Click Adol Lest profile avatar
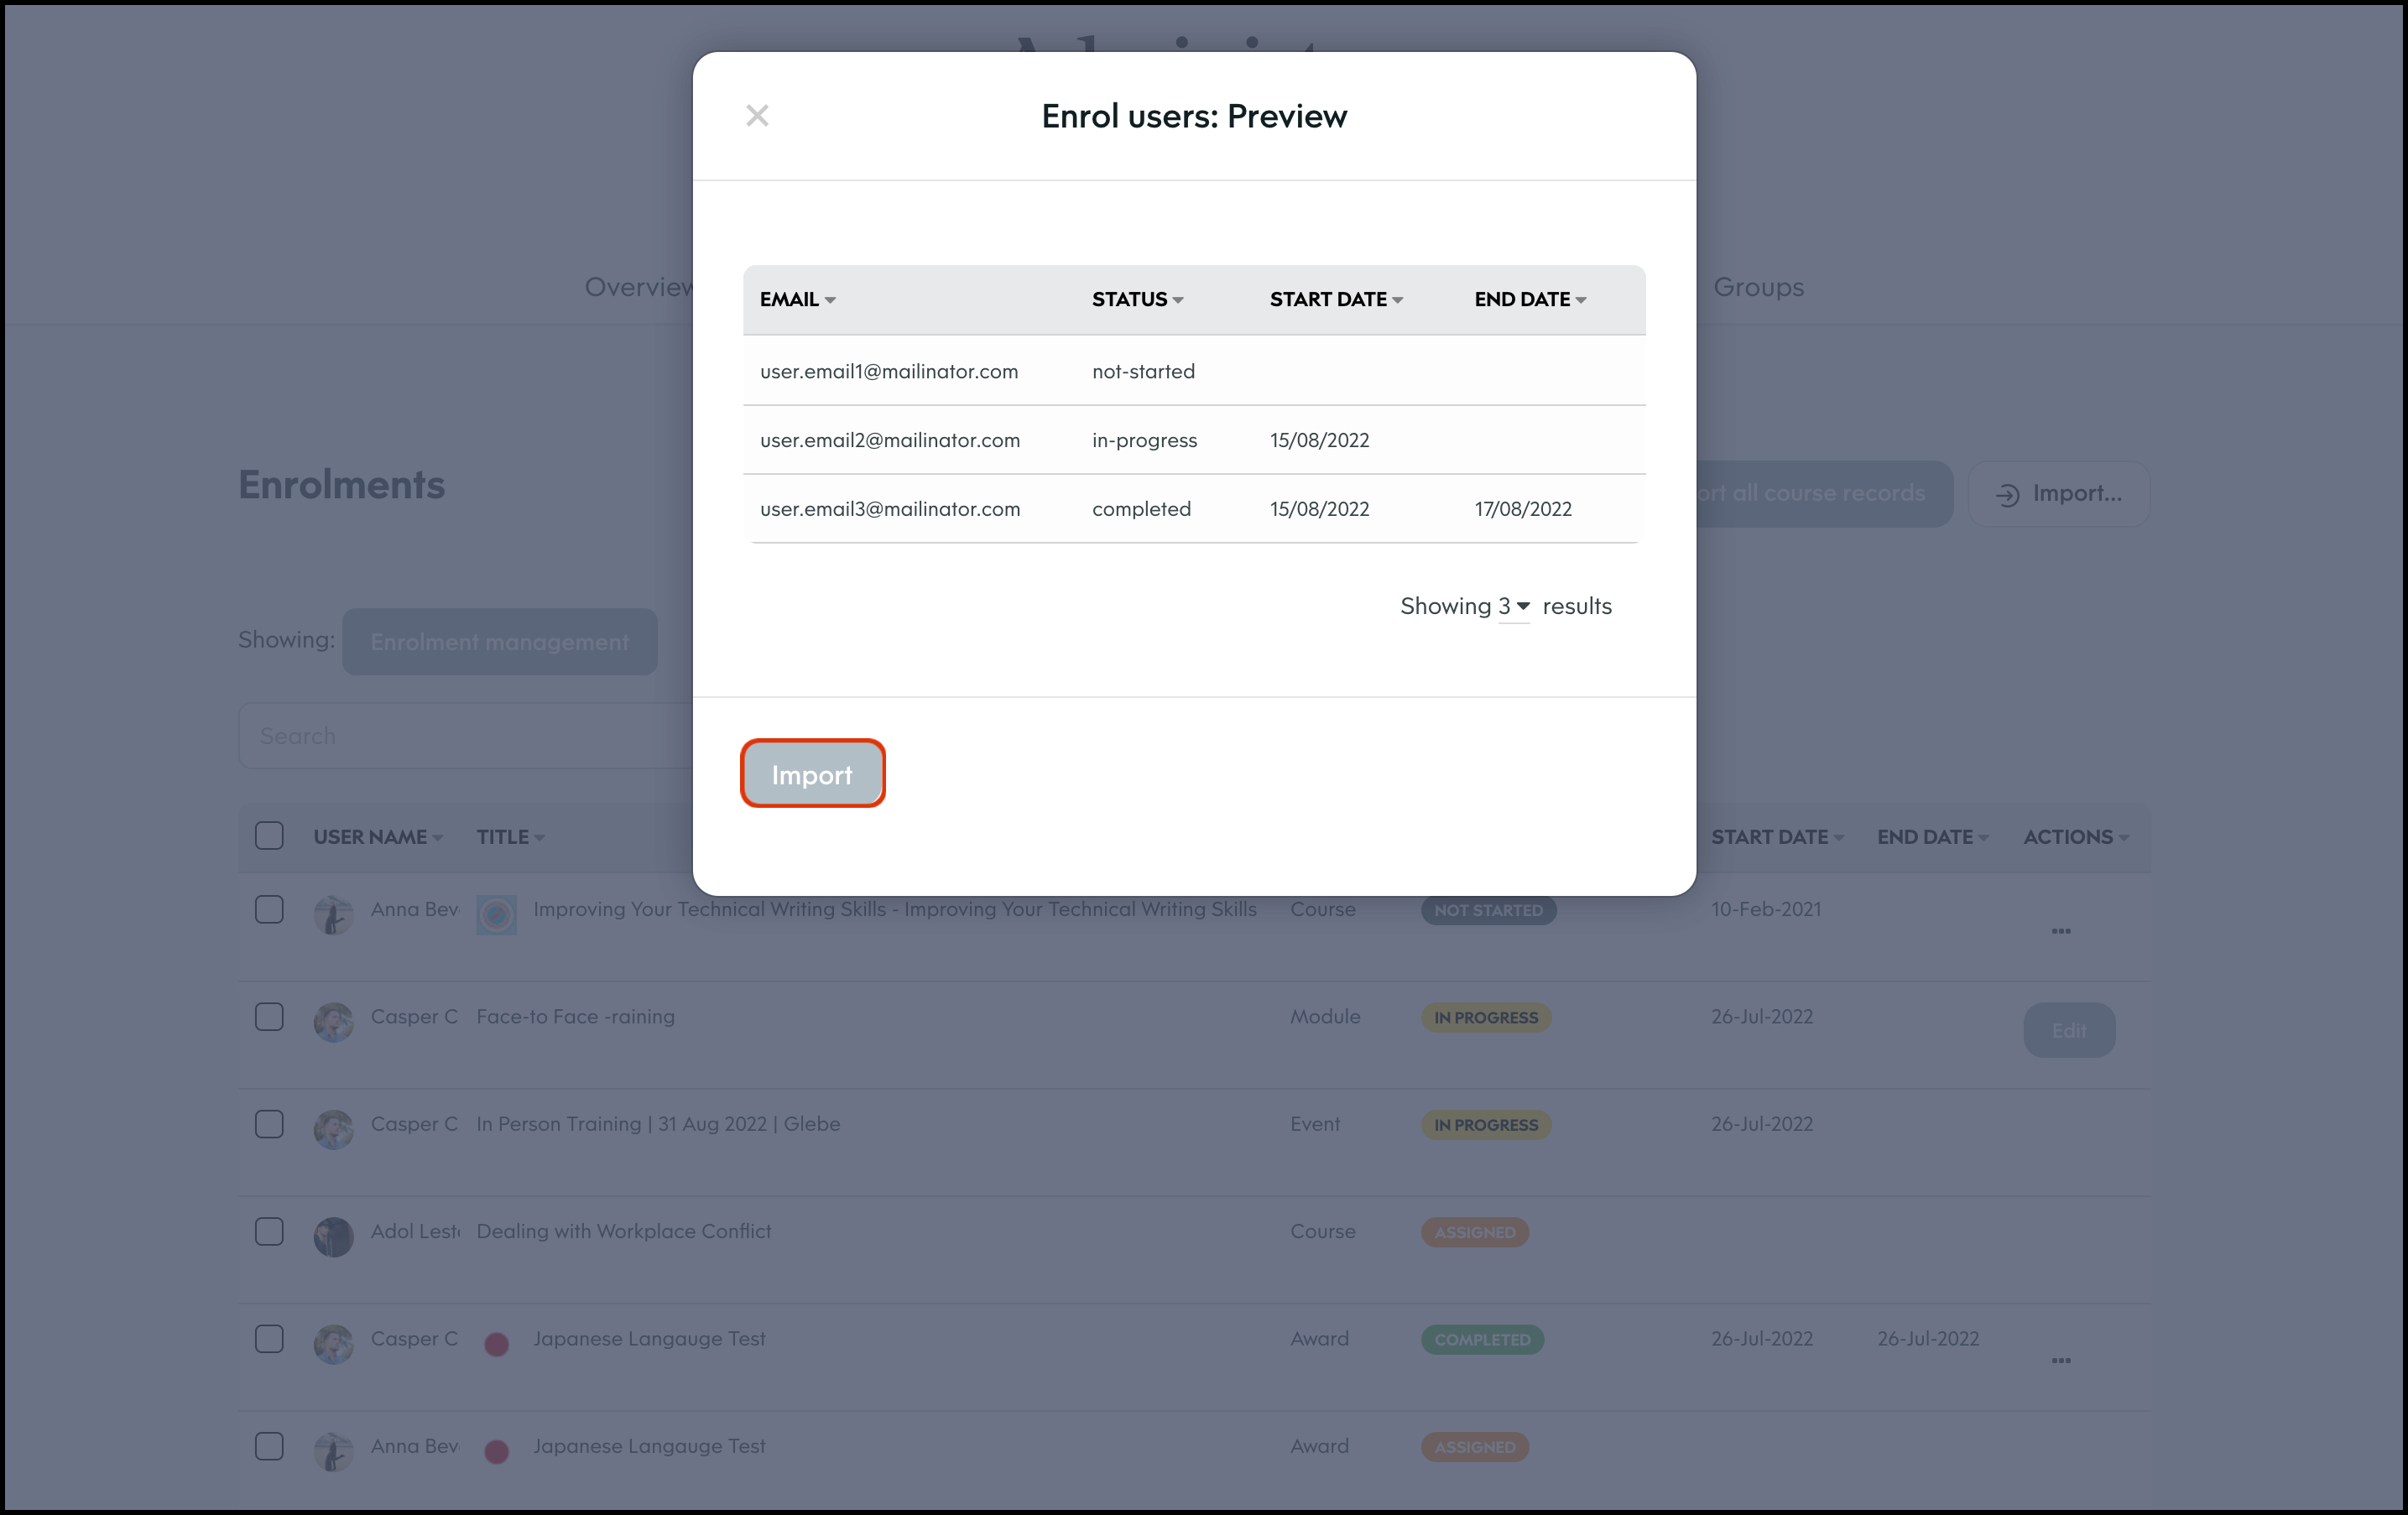The width and height of the screenshot is (2408, 1515). (x=333, y=1236)
